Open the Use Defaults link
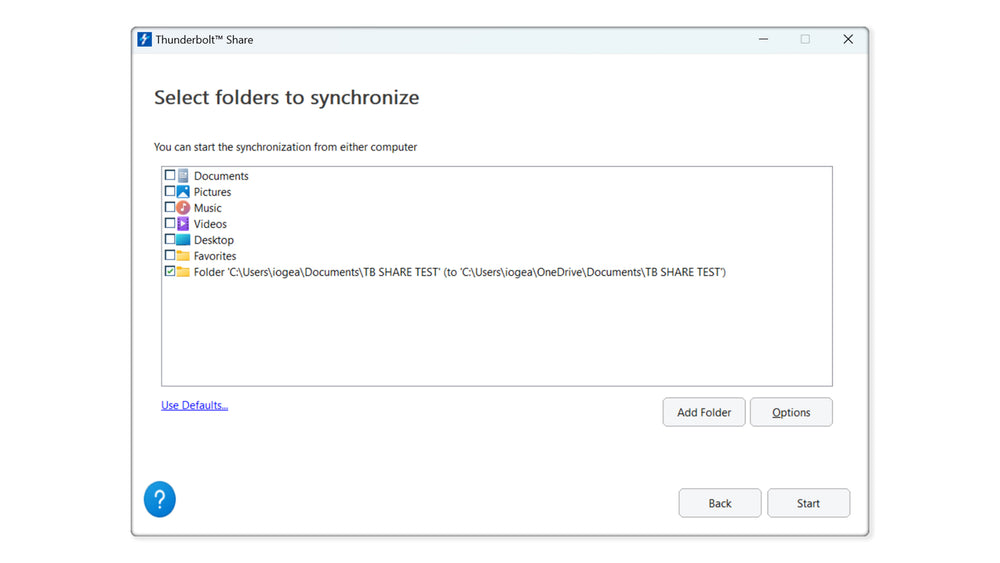The height and width of the screenshot is (563, 1000). coord(194,406)
